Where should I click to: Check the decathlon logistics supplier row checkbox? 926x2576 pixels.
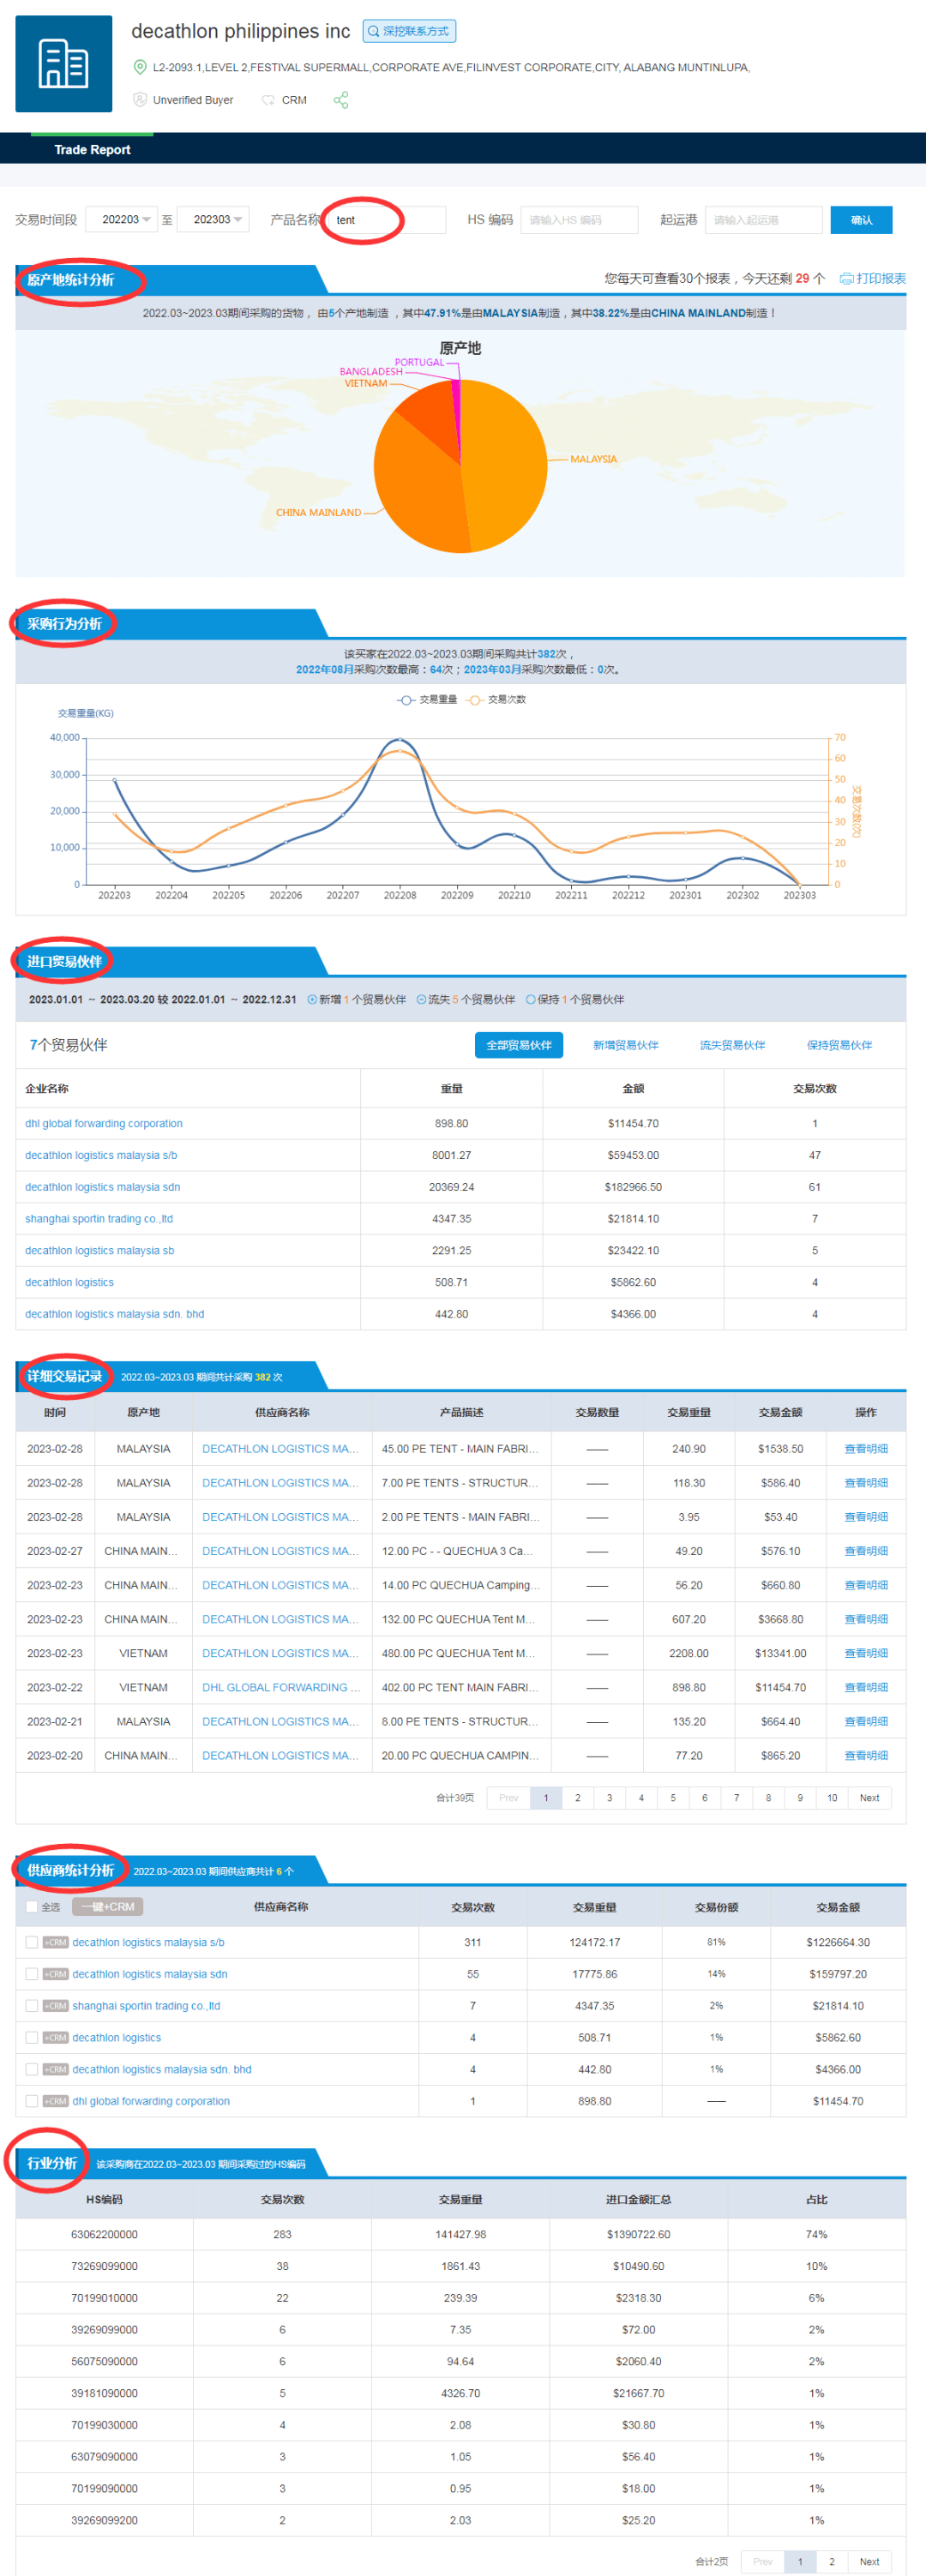click(32, 2038)
